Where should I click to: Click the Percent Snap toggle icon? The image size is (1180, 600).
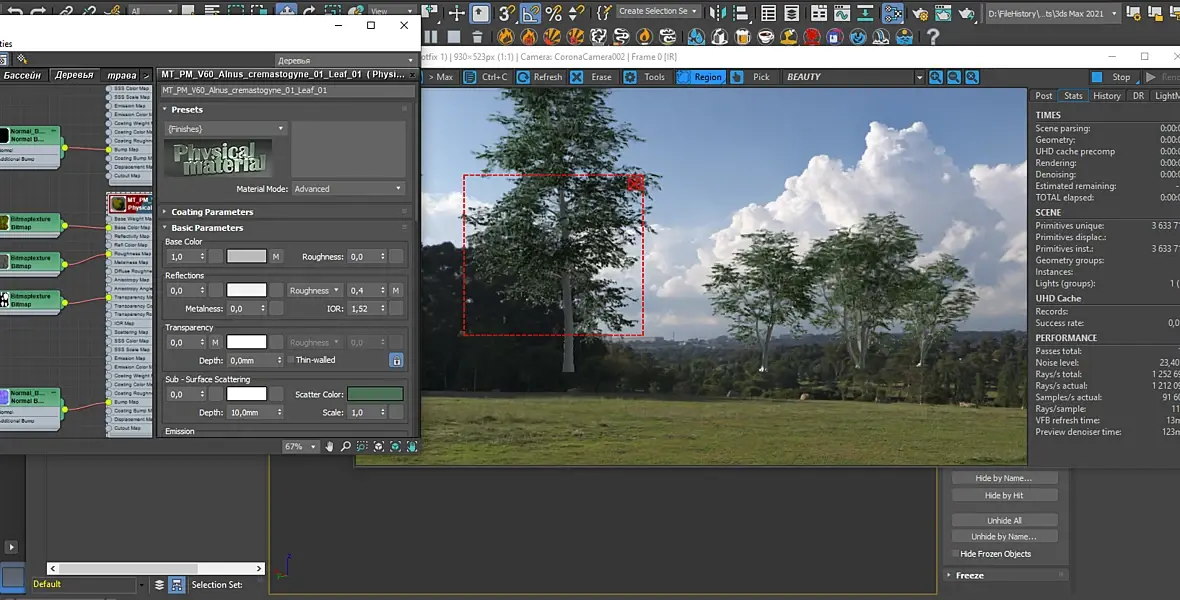click(x=553, y=13)
